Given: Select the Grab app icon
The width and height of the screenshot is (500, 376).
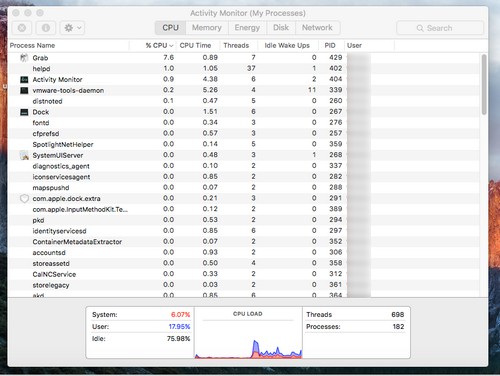Looking at the screenshot, I should click(x=24, y=58).
